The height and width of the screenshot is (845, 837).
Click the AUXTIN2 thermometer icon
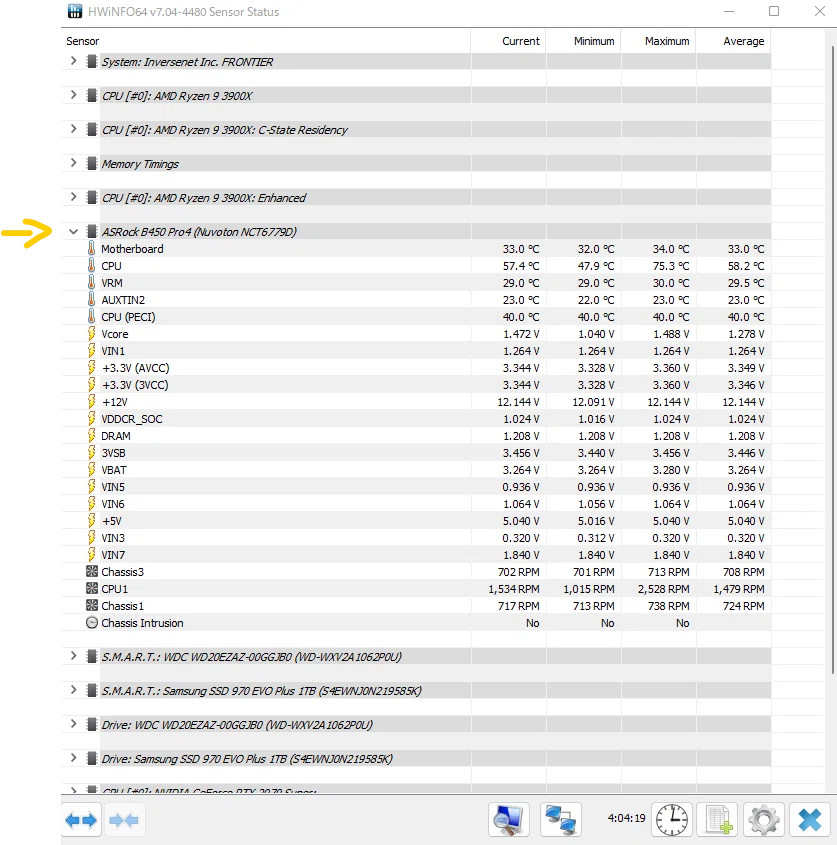click(92, 300)
